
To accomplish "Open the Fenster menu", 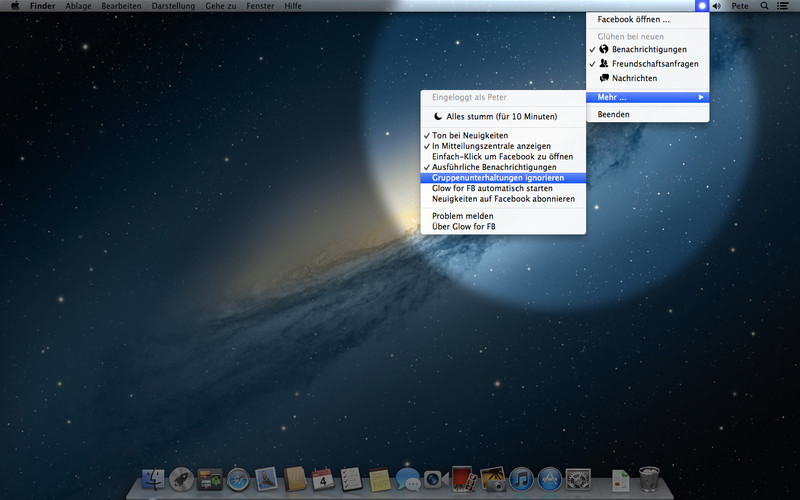I will coord(260,6).
